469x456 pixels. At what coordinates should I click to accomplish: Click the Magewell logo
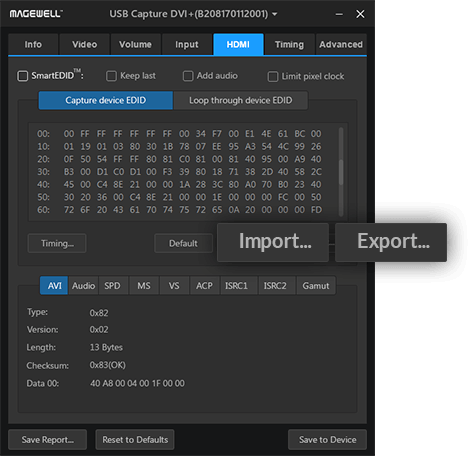tap(36, 14)
